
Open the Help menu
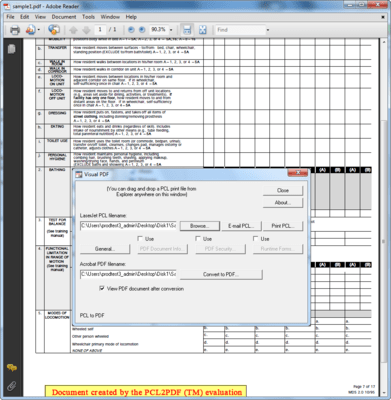[131, 17]
